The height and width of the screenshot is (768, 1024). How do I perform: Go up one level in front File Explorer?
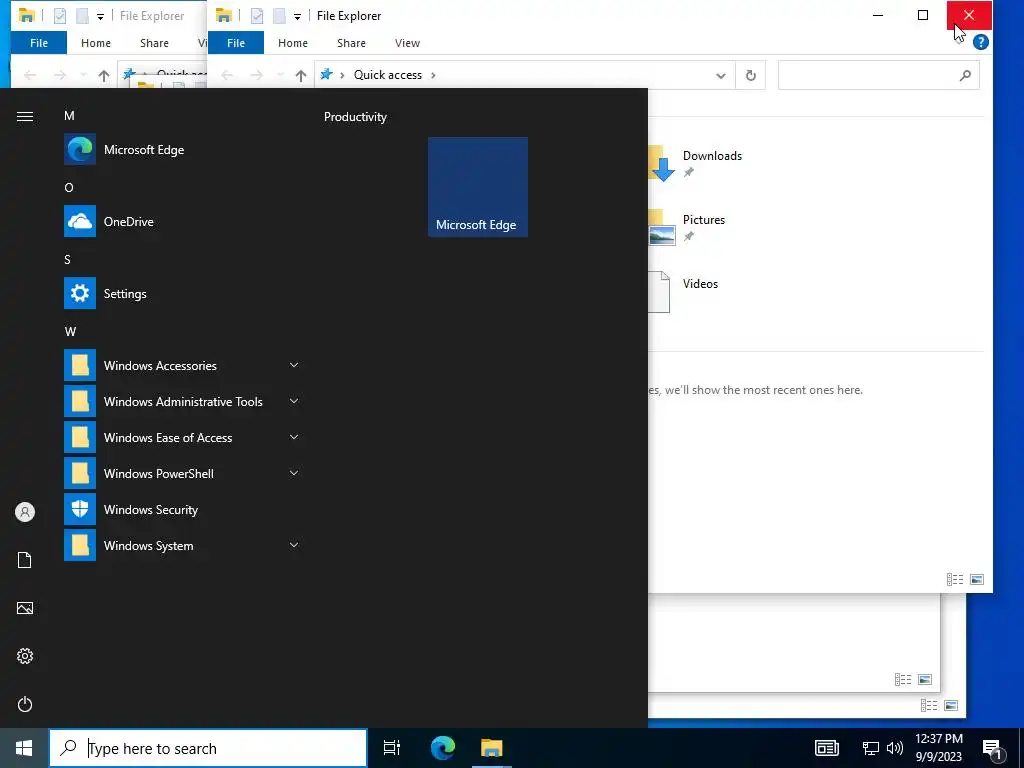pos(300,75)
